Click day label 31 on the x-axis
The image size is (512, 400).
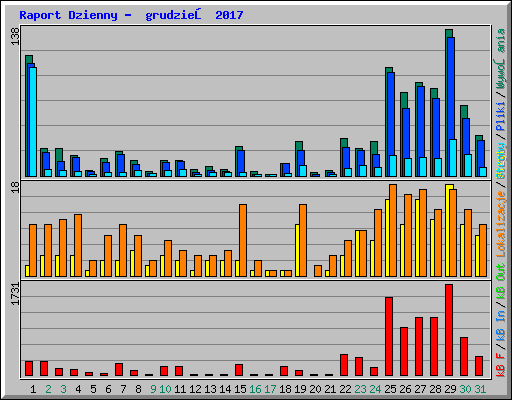[480, 389]
